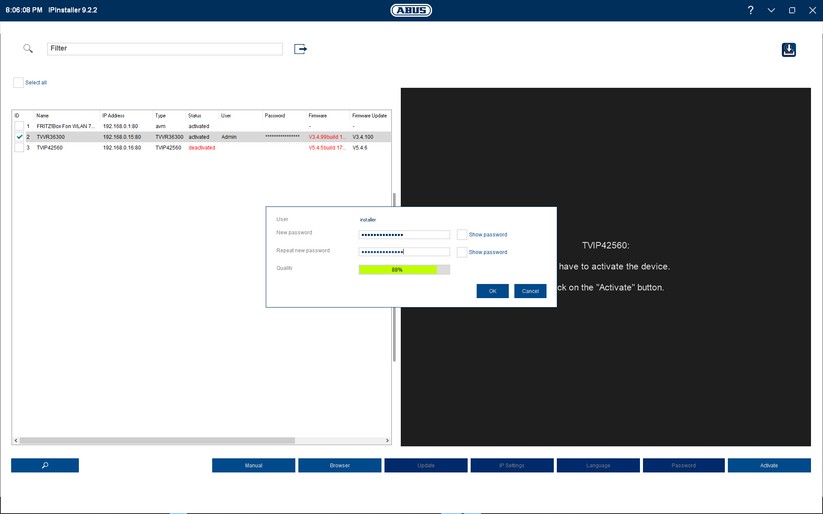
Task: Click the ABUS logo in the title bar
Action: click(x=411, y=10)
